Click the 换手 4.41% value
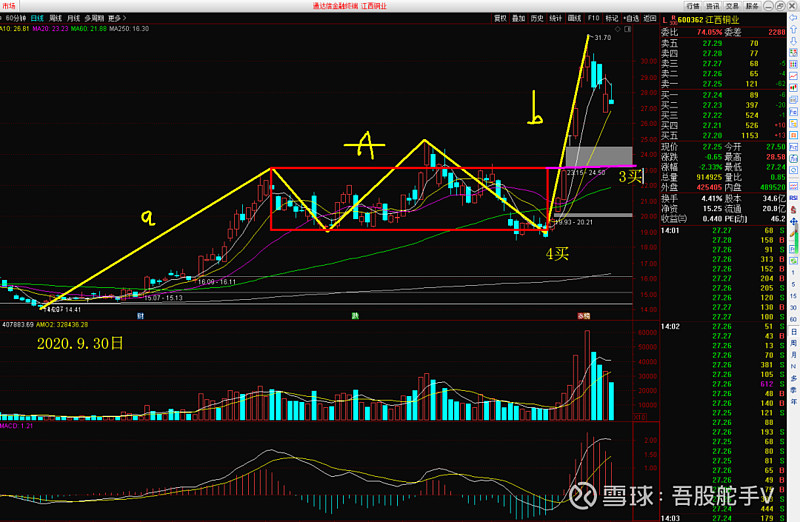The height and width of the screenshot is (522, 800). pos(712,198)
